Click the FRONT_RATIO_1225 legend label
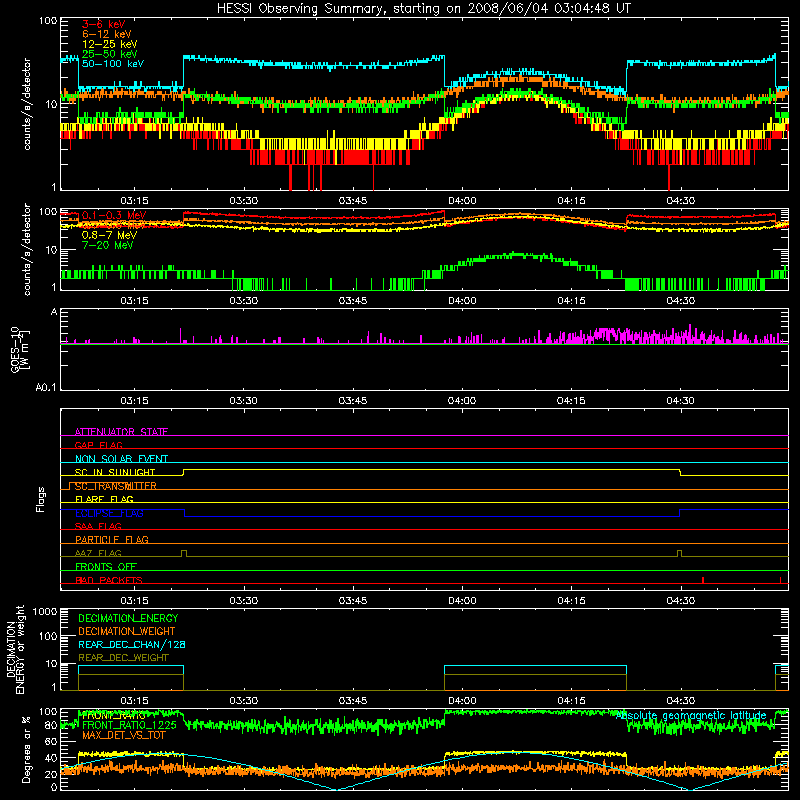This screenshot has width=800, height=800. click(x=129, y=725)
